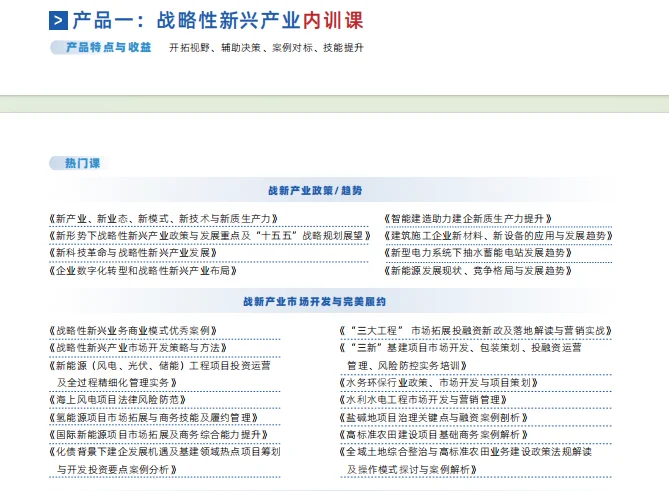Select the 热门课 label
669x491 pixels.
82,163
